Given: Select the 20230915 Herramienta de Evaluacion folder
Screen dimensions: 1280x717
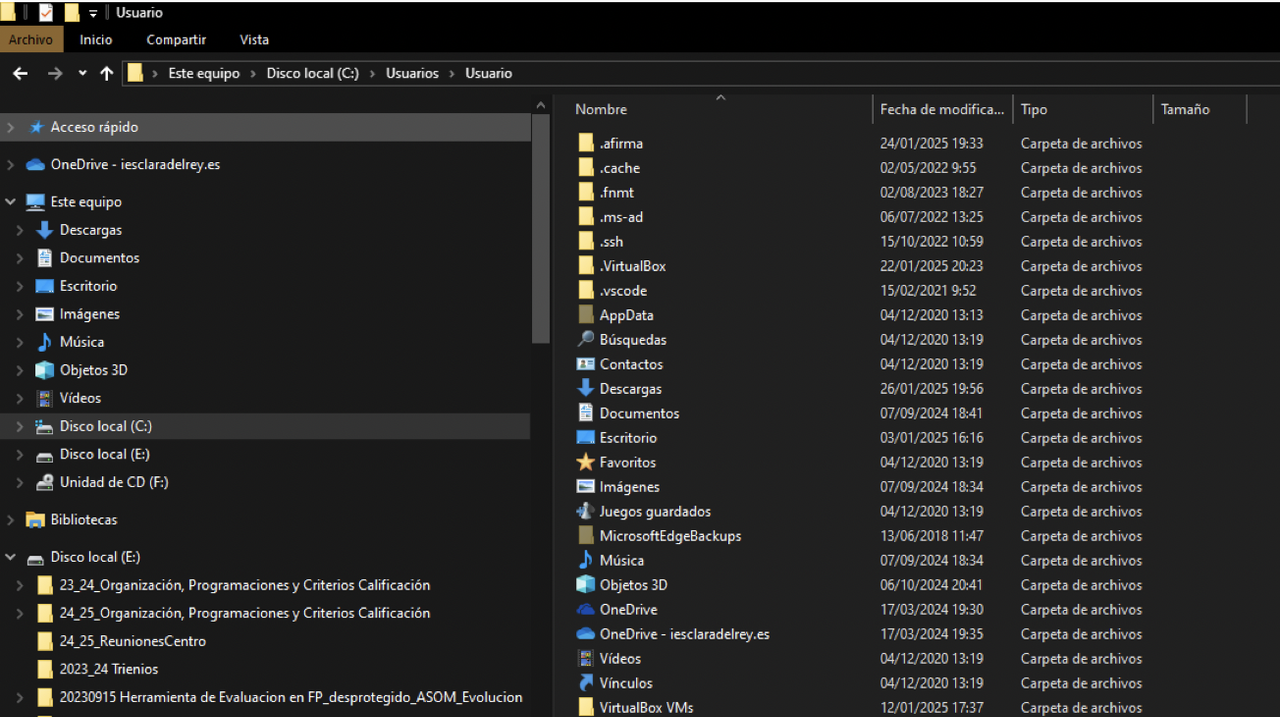Looking at the screenshot, I should pyautogui.click(x=290, y=697).
